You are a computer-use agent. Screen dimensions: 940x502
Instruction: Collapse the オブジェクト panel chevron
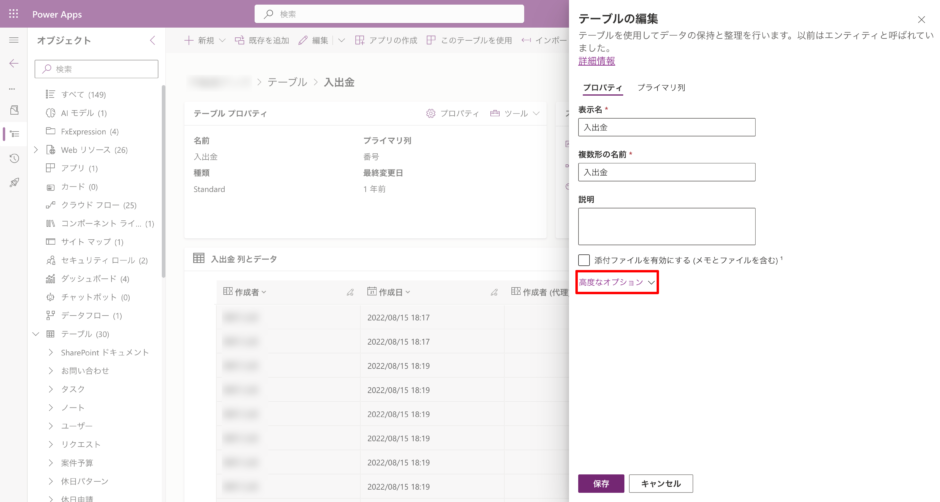[x=152, y=41]
